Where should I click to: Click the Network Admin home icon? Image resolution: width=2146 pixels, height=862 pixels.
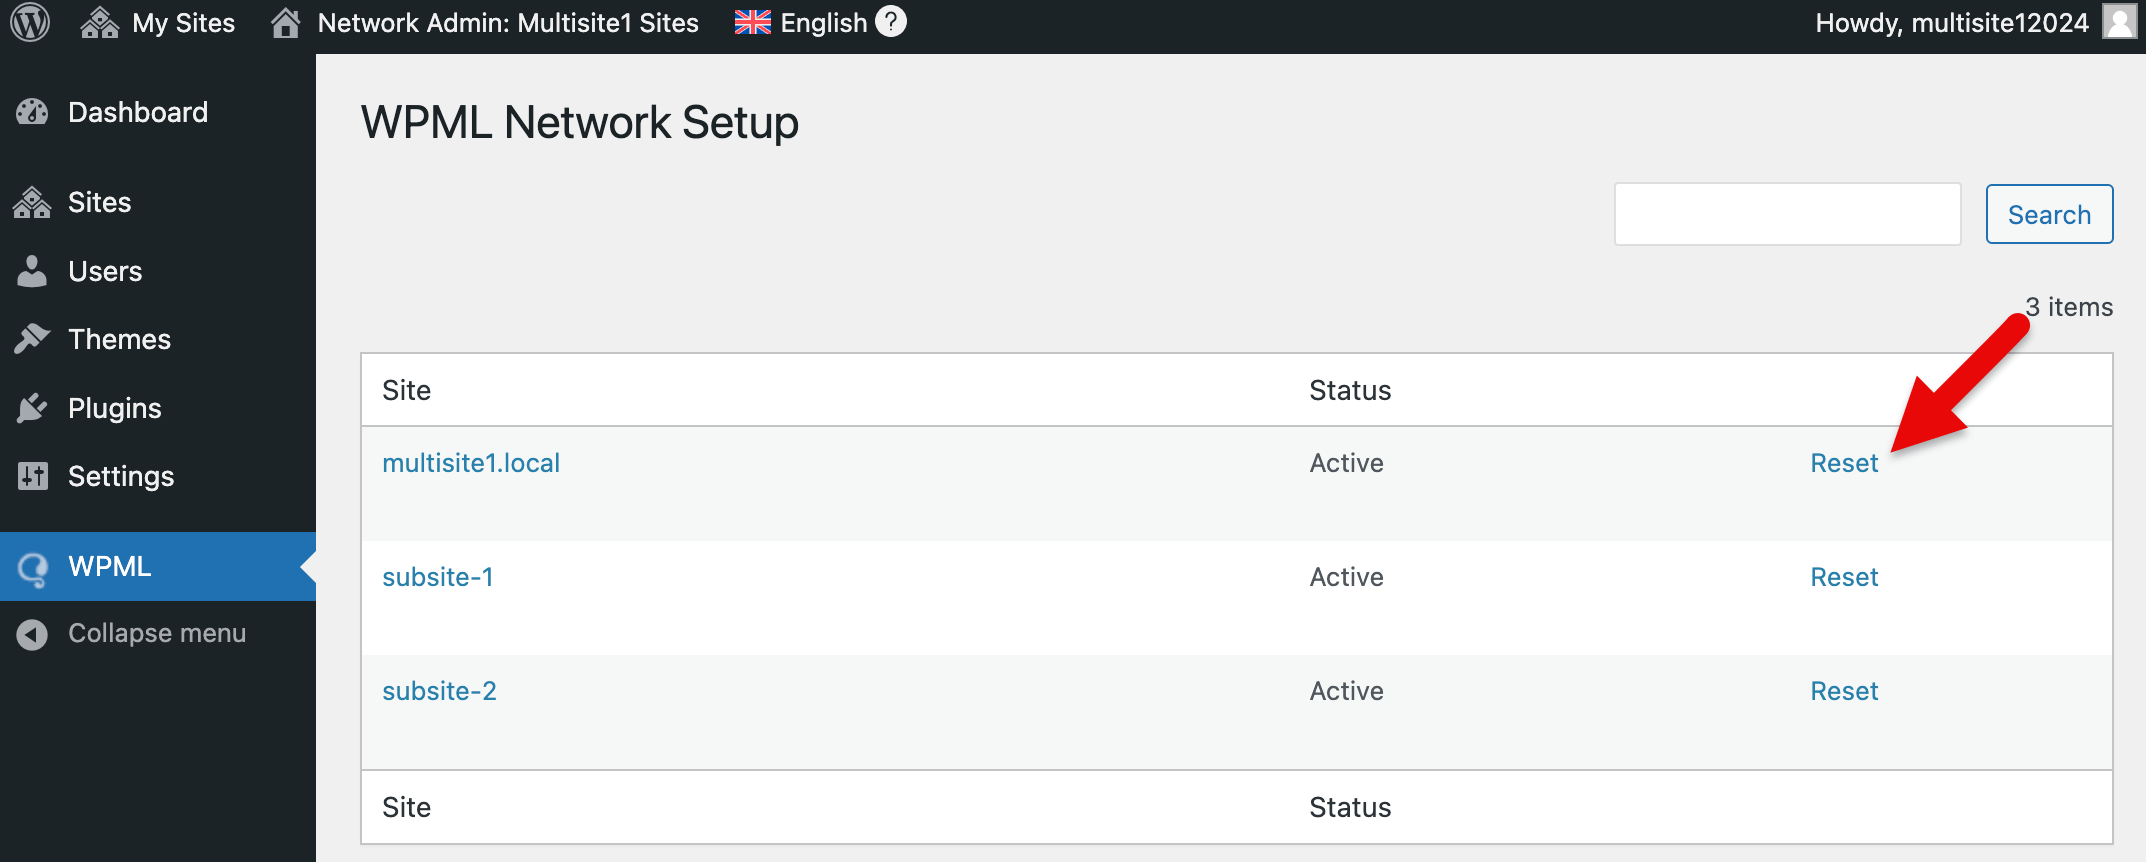[x=286, y=22]
